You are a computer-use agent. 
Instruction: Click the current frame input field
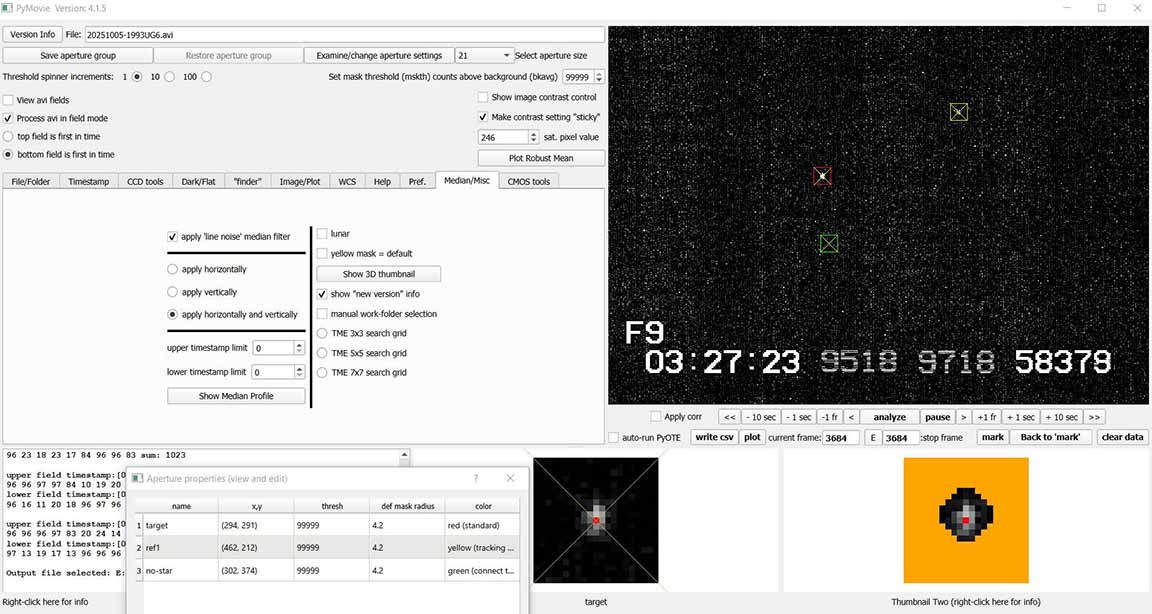coord(840,438)
